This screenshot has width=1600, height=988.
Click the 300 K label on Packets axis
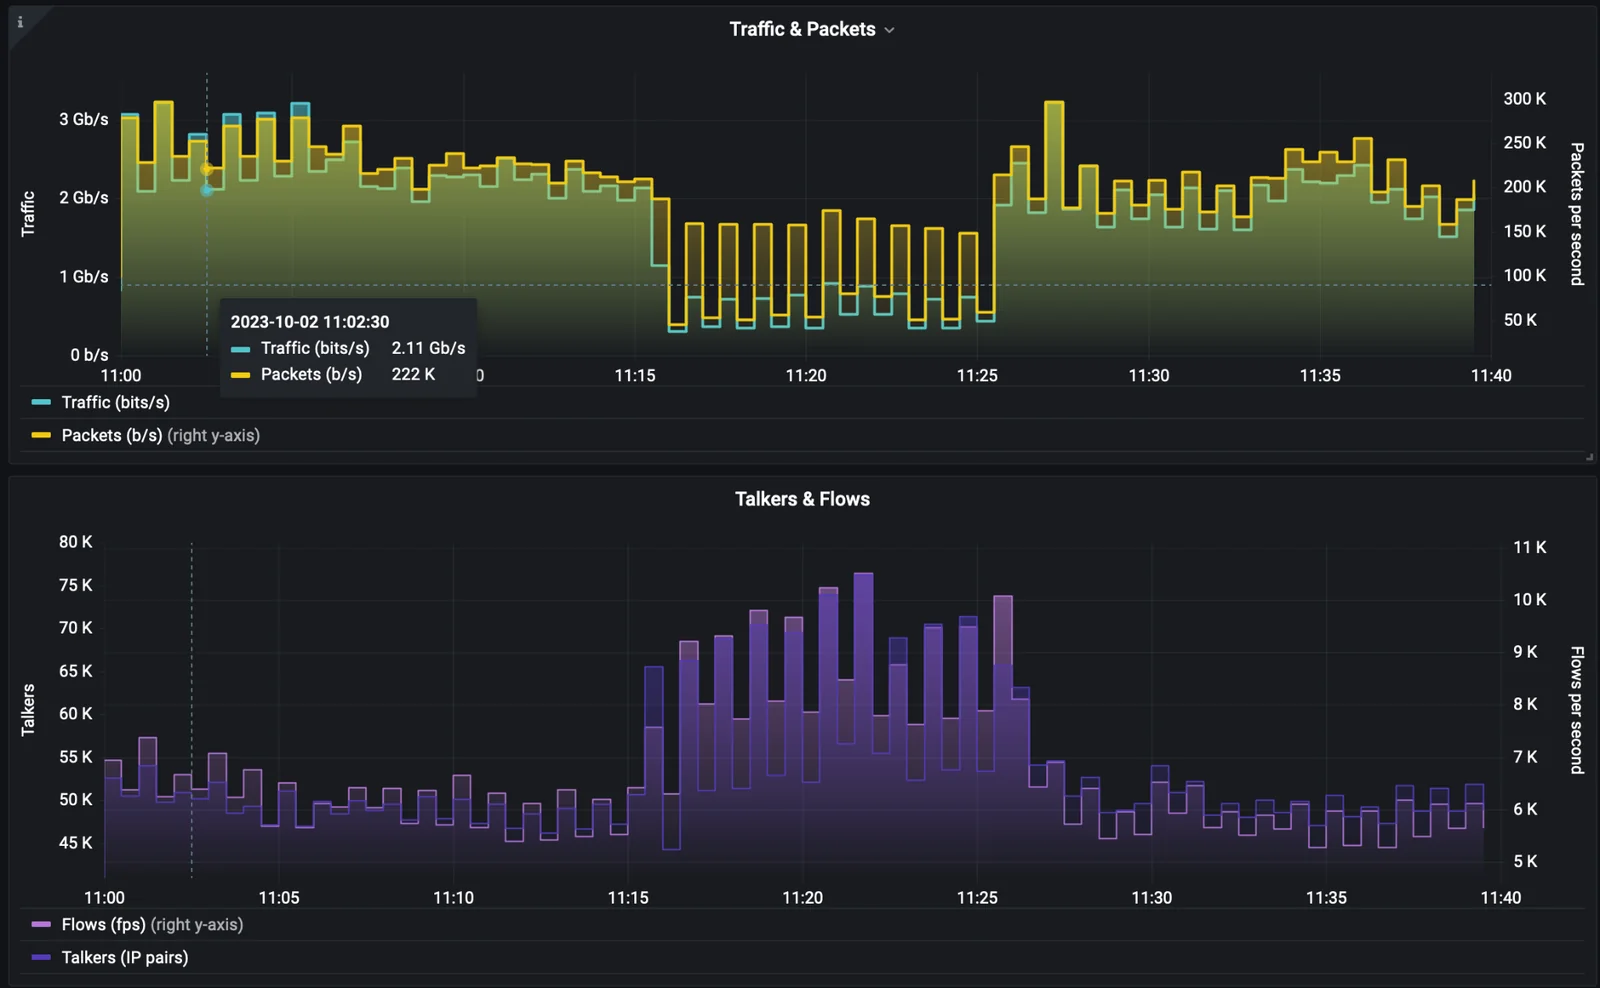pos(1524,98)
